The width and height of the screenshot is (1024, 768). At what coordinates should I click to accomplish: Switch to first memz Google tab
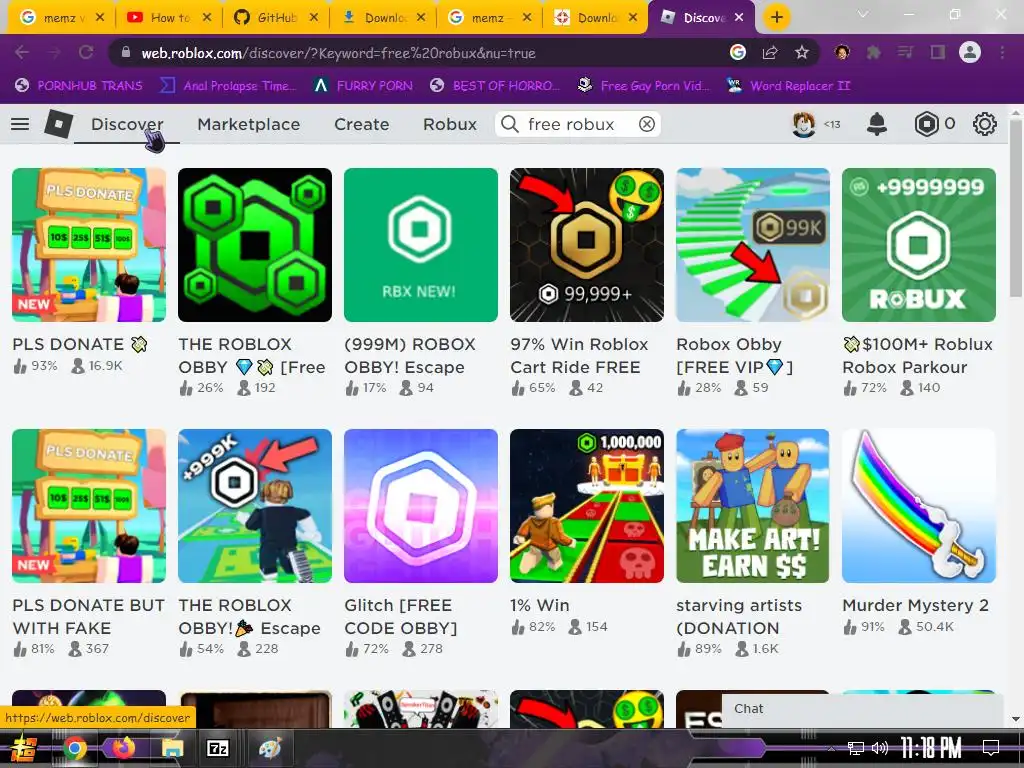coord(61,18)
